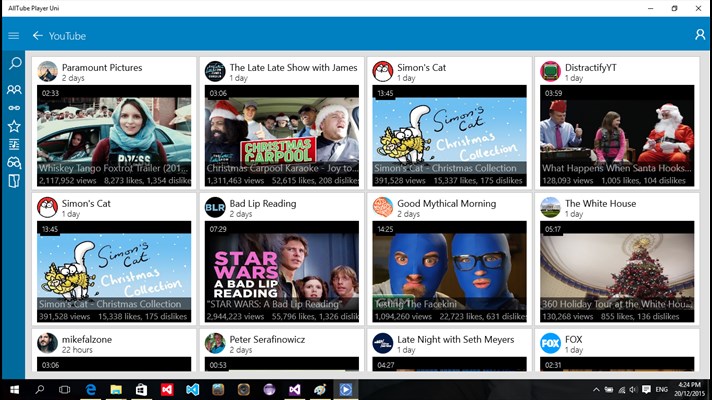Open the ENG language indicator in tray

(662, 390)
